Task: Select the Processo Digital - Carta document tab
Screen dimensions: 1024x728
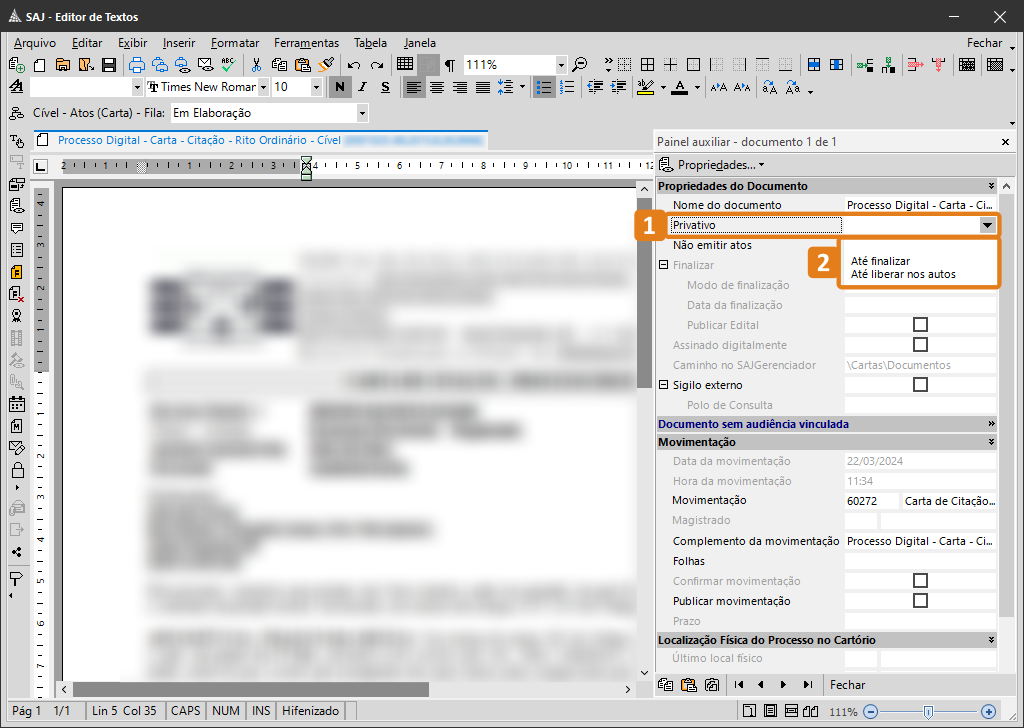Action: (x=261, y=140)
